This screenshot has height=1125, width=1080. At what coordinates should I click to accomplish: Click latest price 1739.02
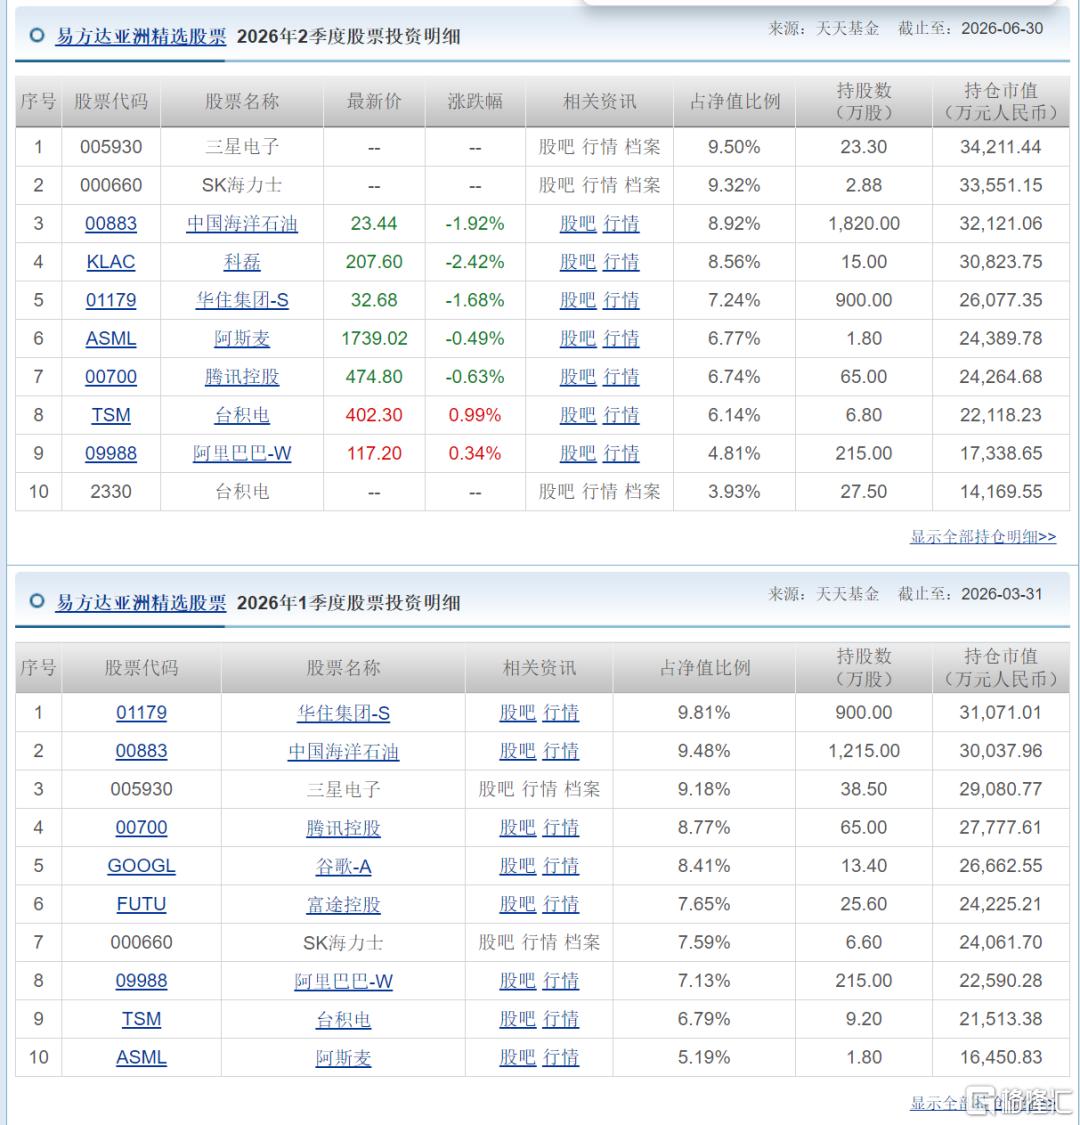click(374, 339)
